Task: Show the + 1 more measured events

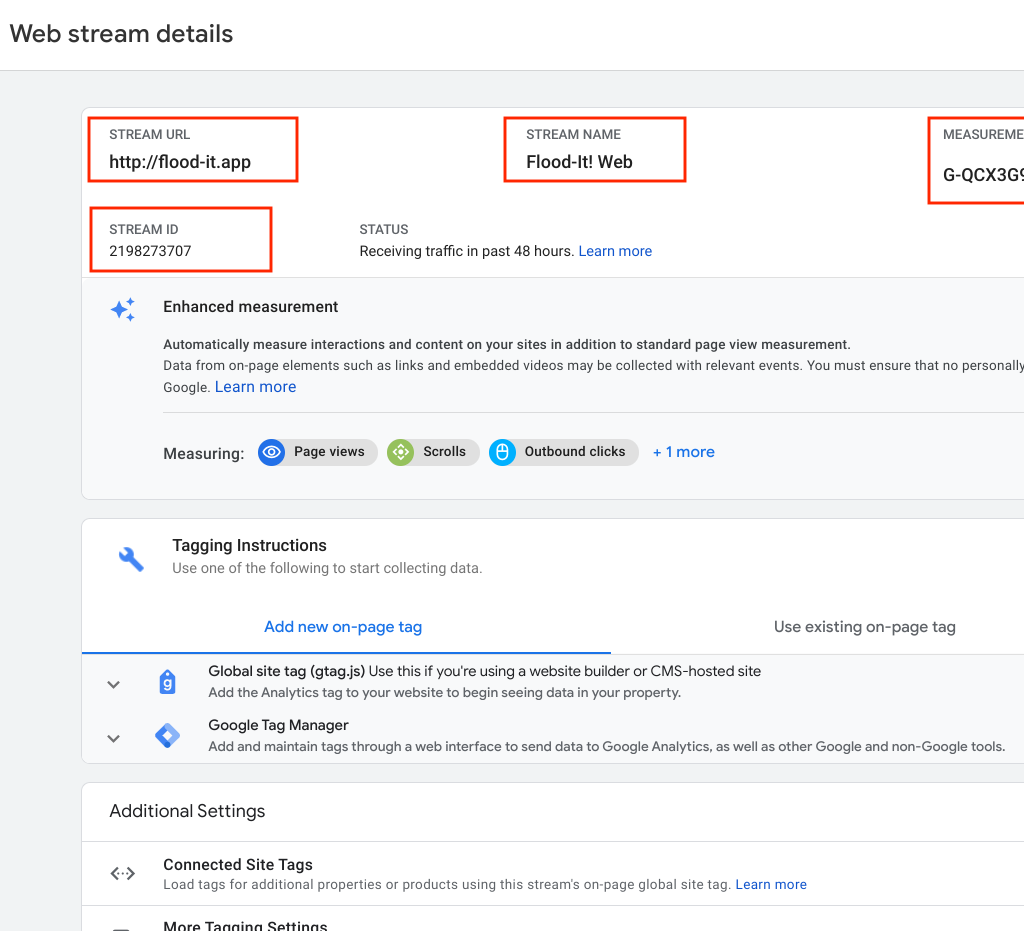Action: click(684, 452)
